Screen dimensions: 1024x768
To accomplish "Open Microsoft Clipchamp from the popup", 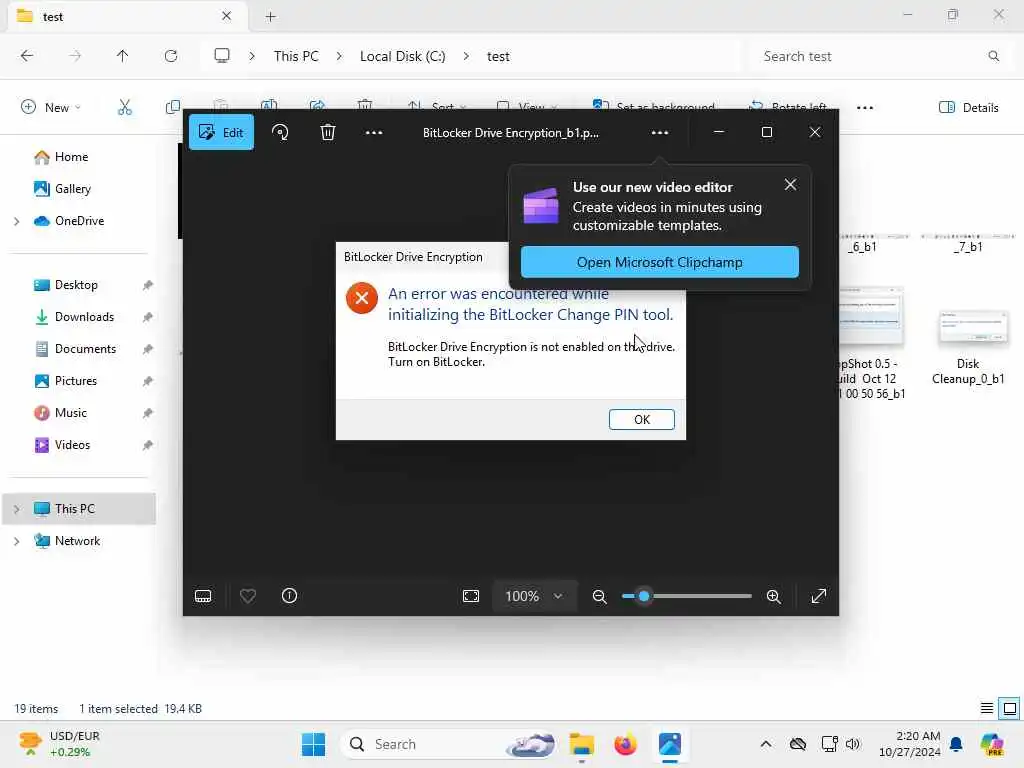I will point(660,262).
